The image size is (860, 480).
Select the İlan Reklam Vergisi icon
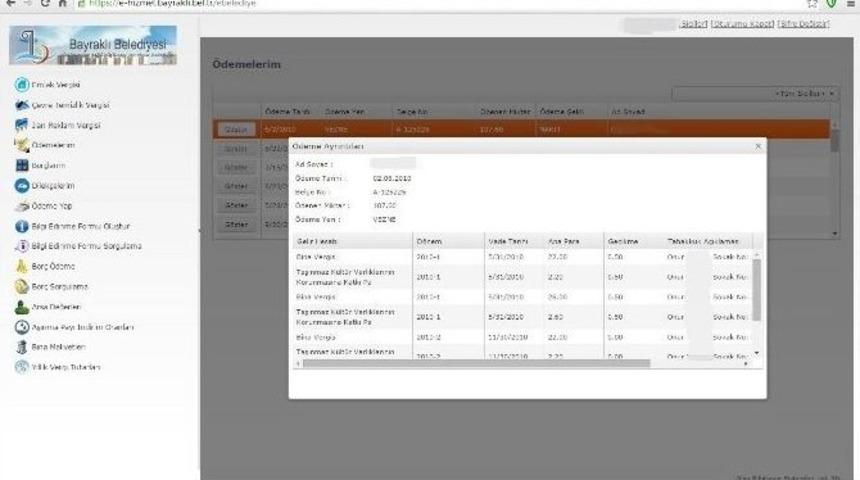pyautogui.click(x=20, y=126)
